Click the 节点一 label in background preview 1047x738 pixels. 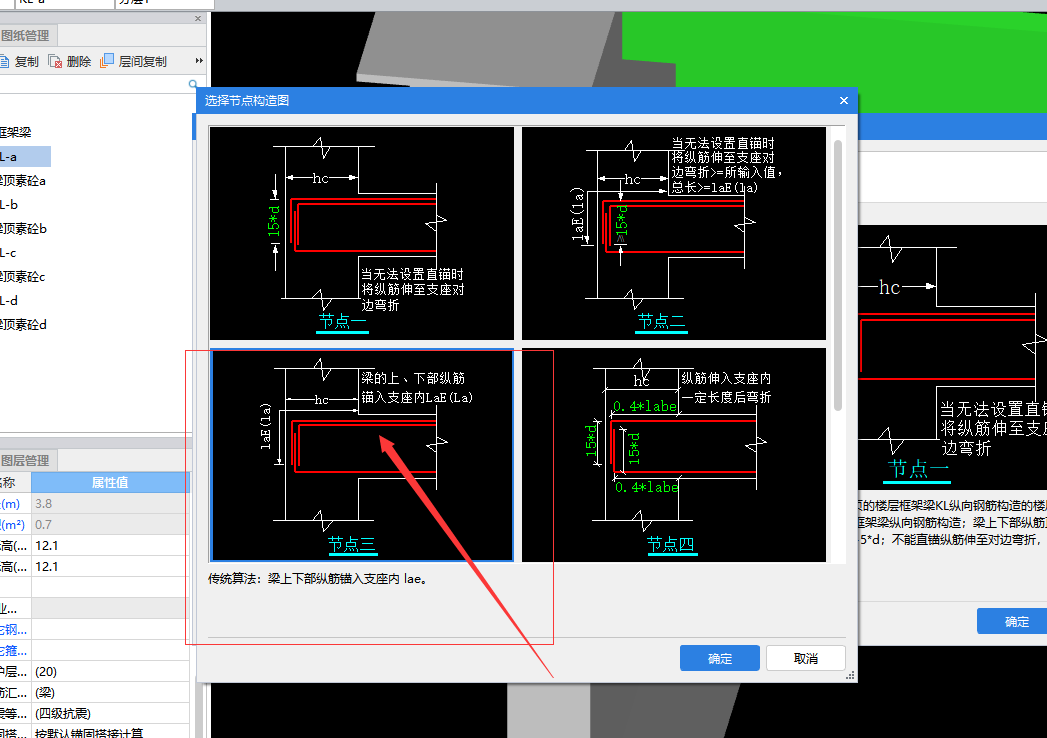tap(918, 469)
